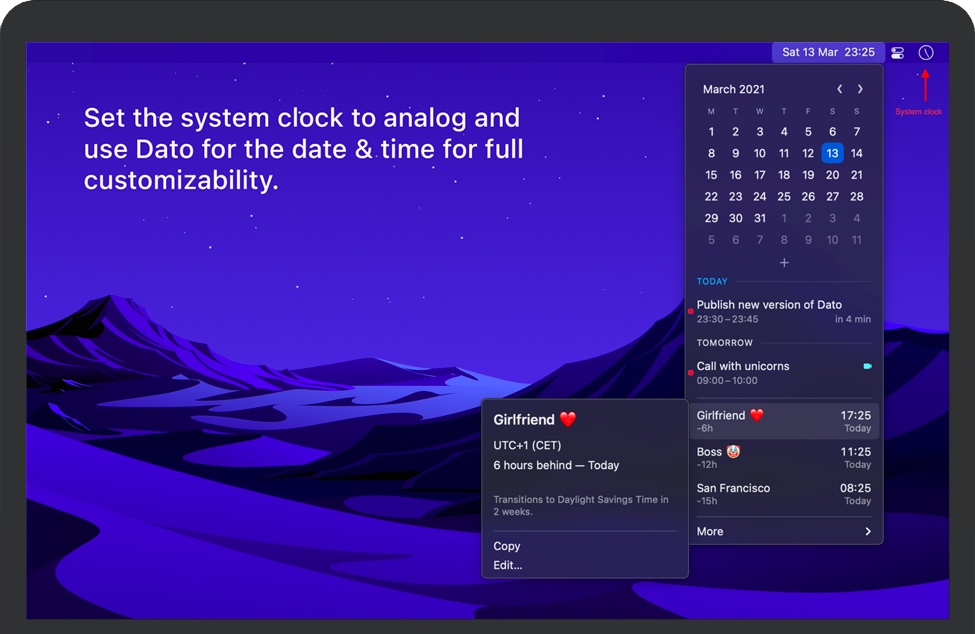
Task: Click the video call icon on Call with unicorns
Action: [867, 366]
